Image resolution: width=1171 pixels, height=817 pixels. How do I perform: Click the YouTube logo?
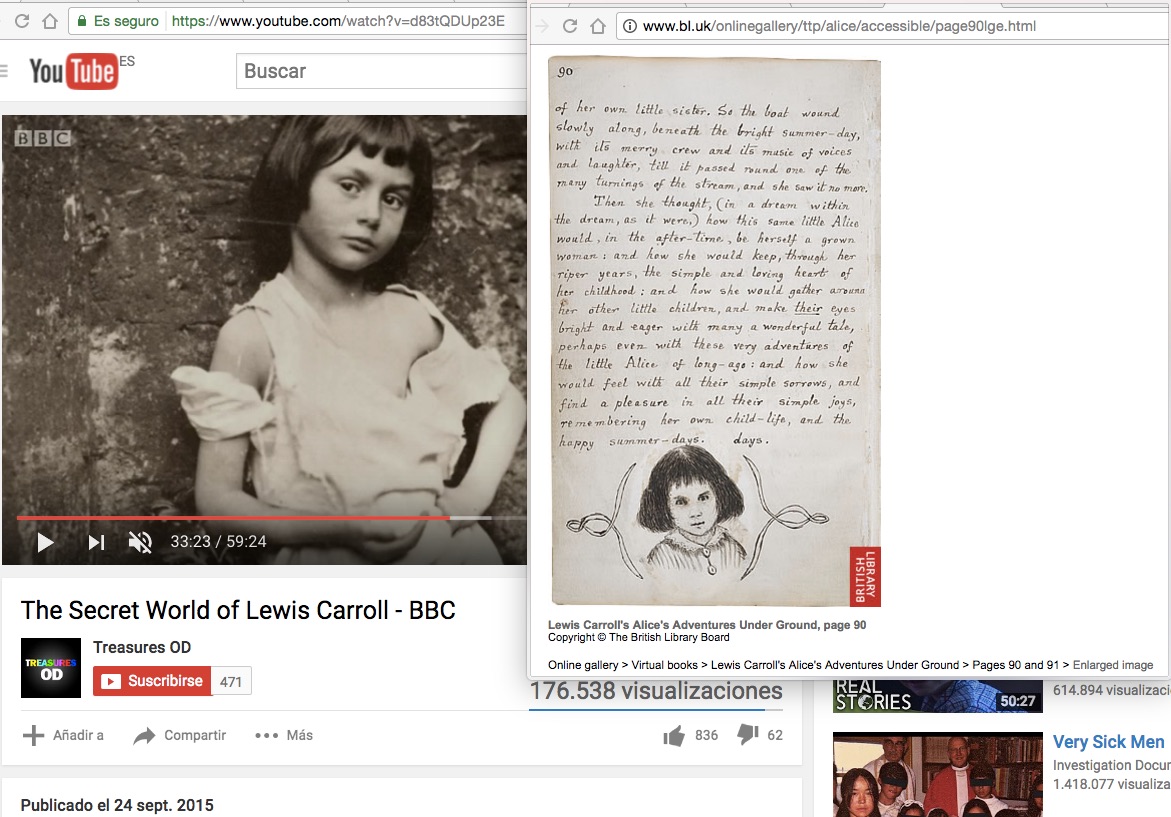(72, 72)
